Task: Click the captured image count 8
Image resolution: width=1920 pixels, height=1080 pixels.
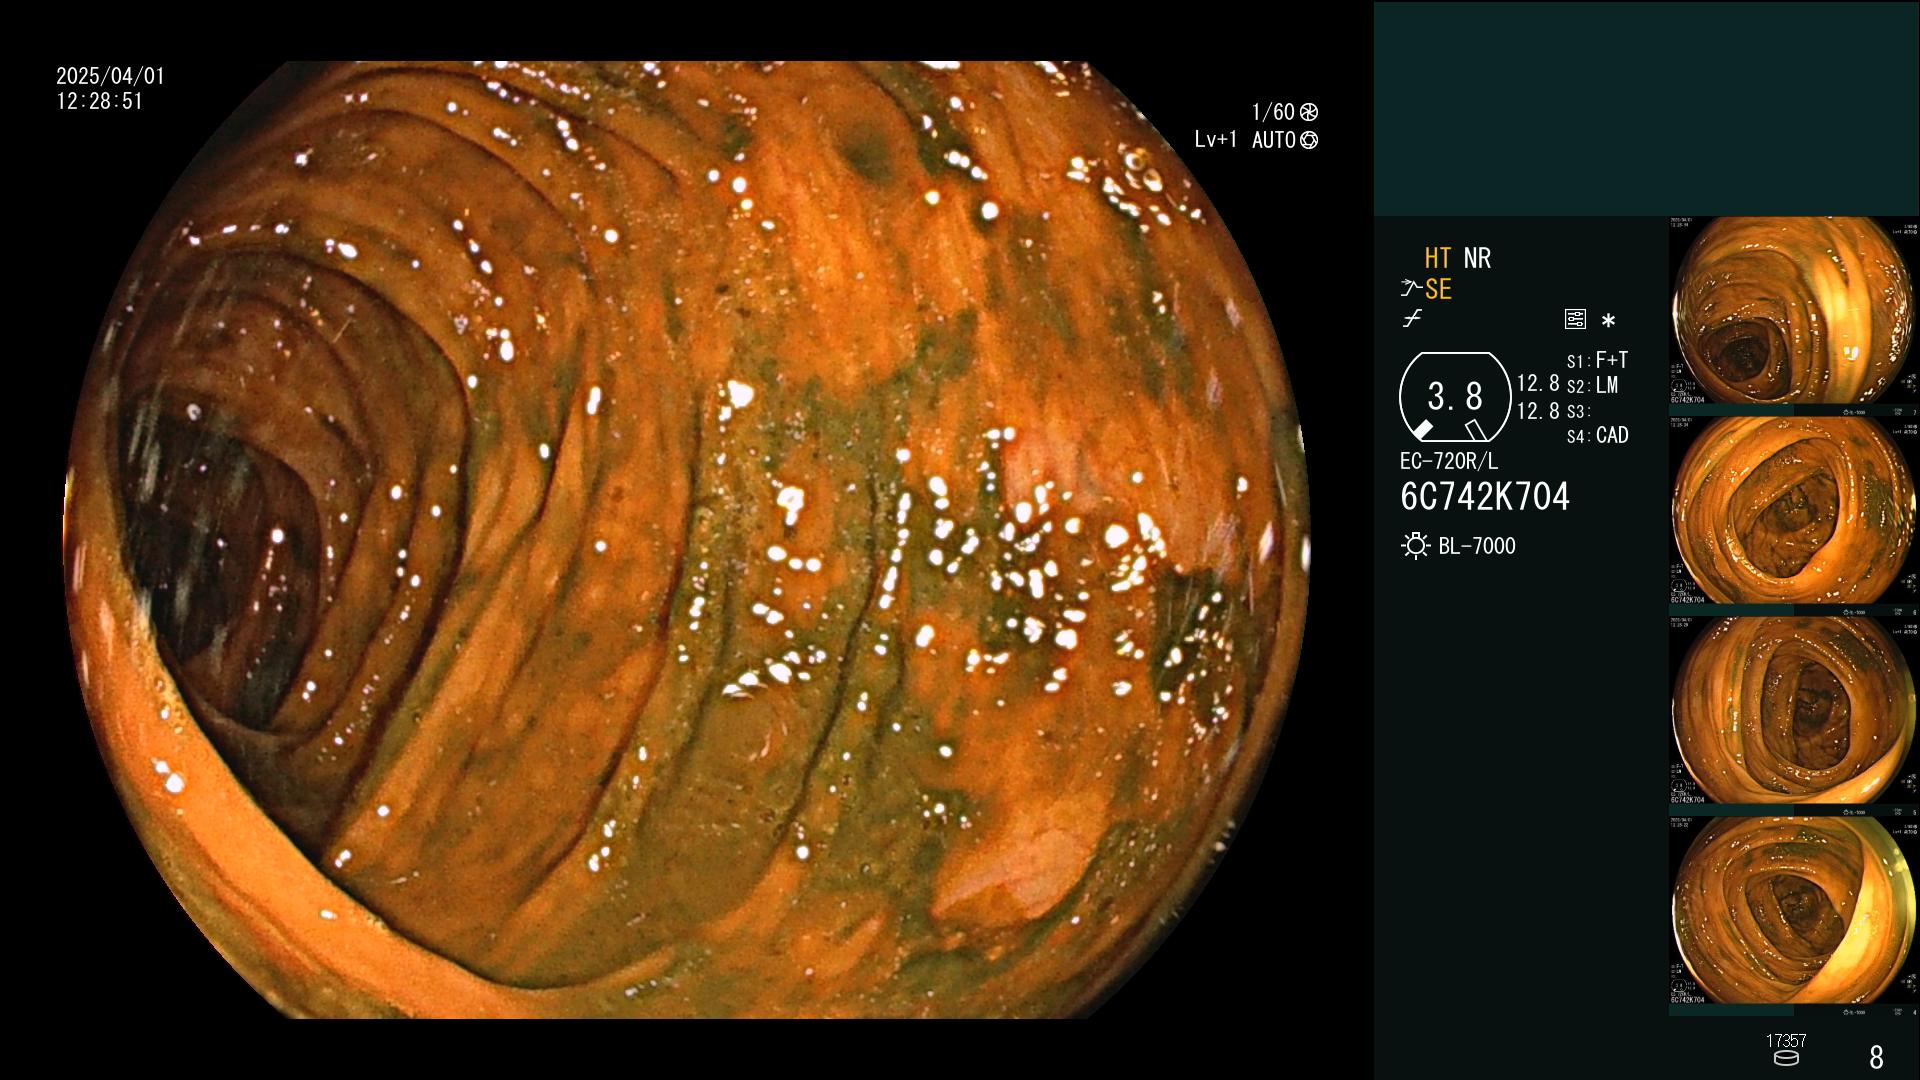Action: coord(1876,1057)
